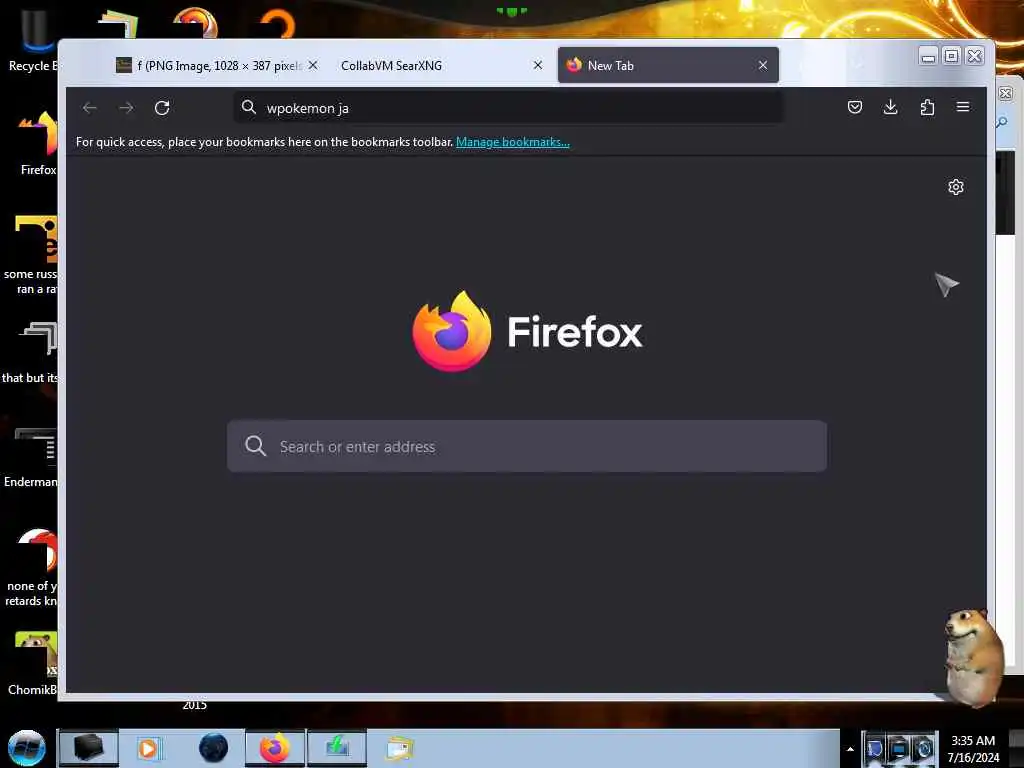
Task: Click the forward arrow button
Action: pos(126,108)
